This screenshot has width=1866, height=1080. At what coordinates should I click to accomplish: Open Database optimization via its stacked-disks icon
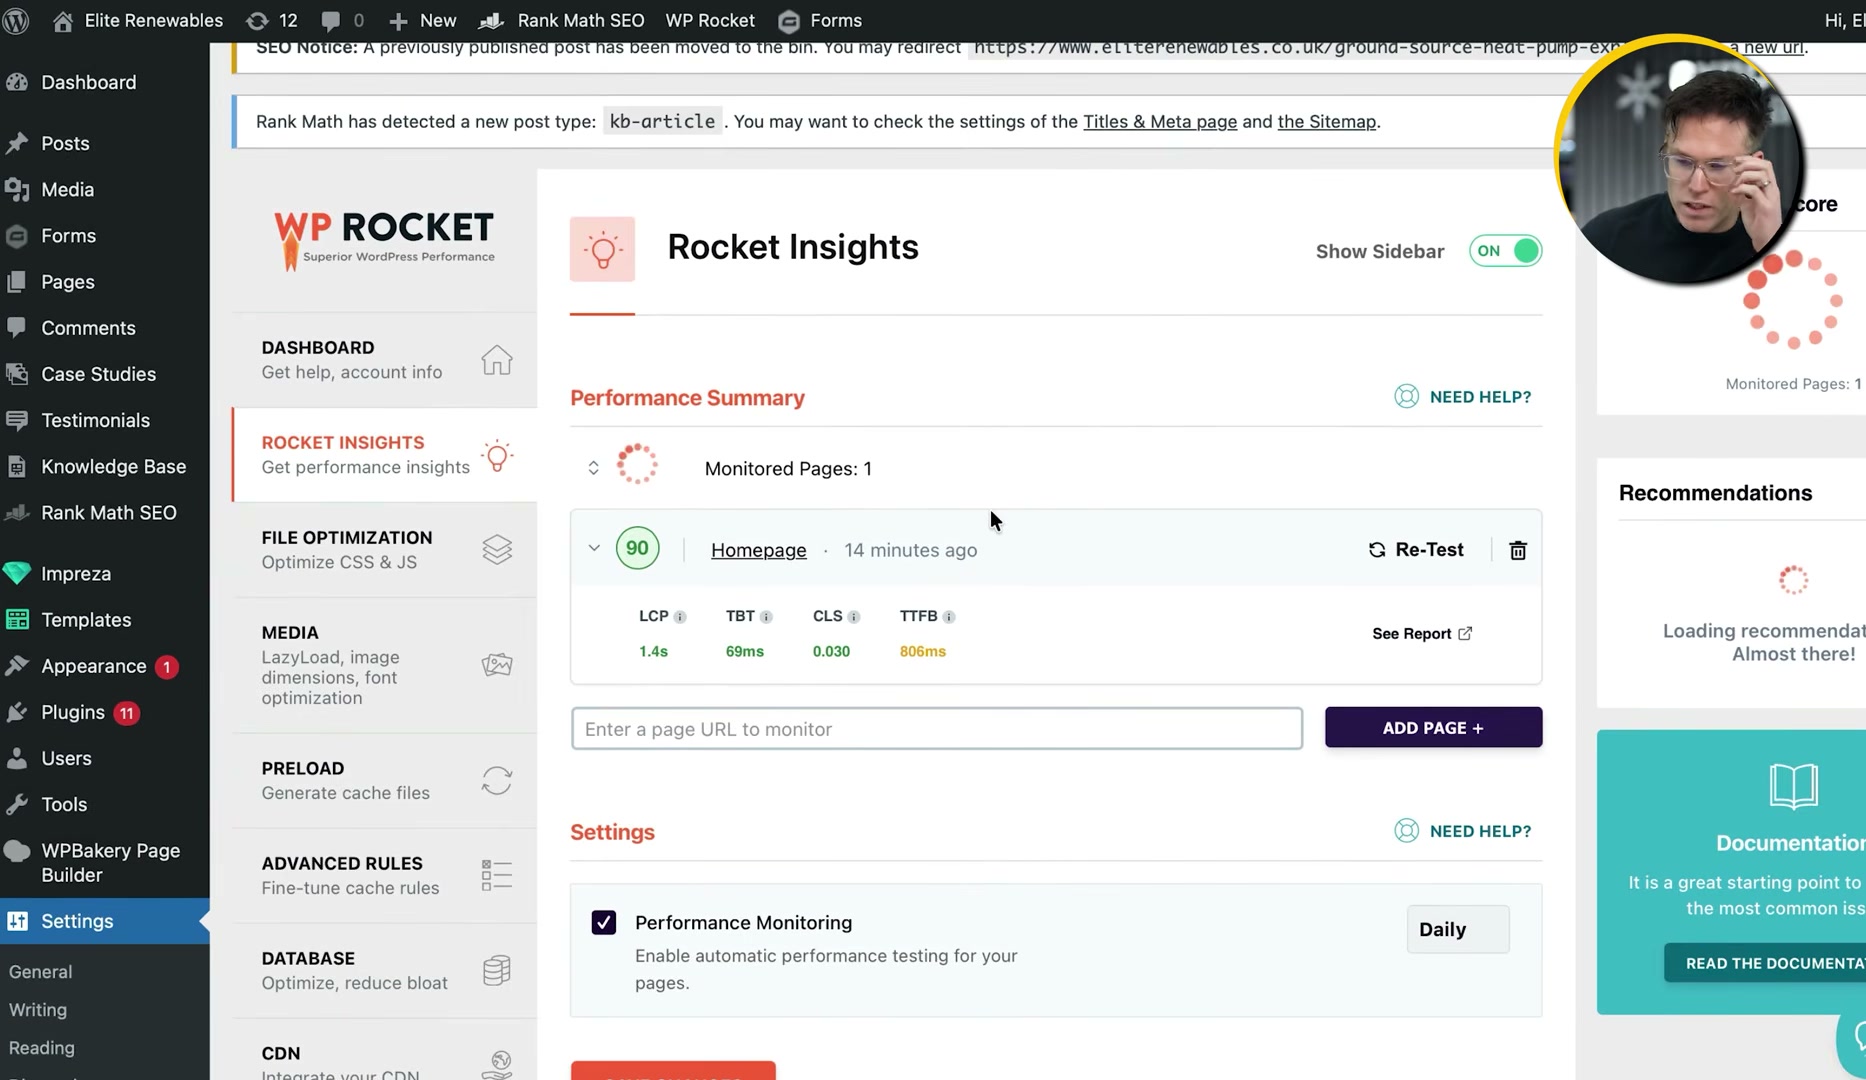tap(496, 969)
